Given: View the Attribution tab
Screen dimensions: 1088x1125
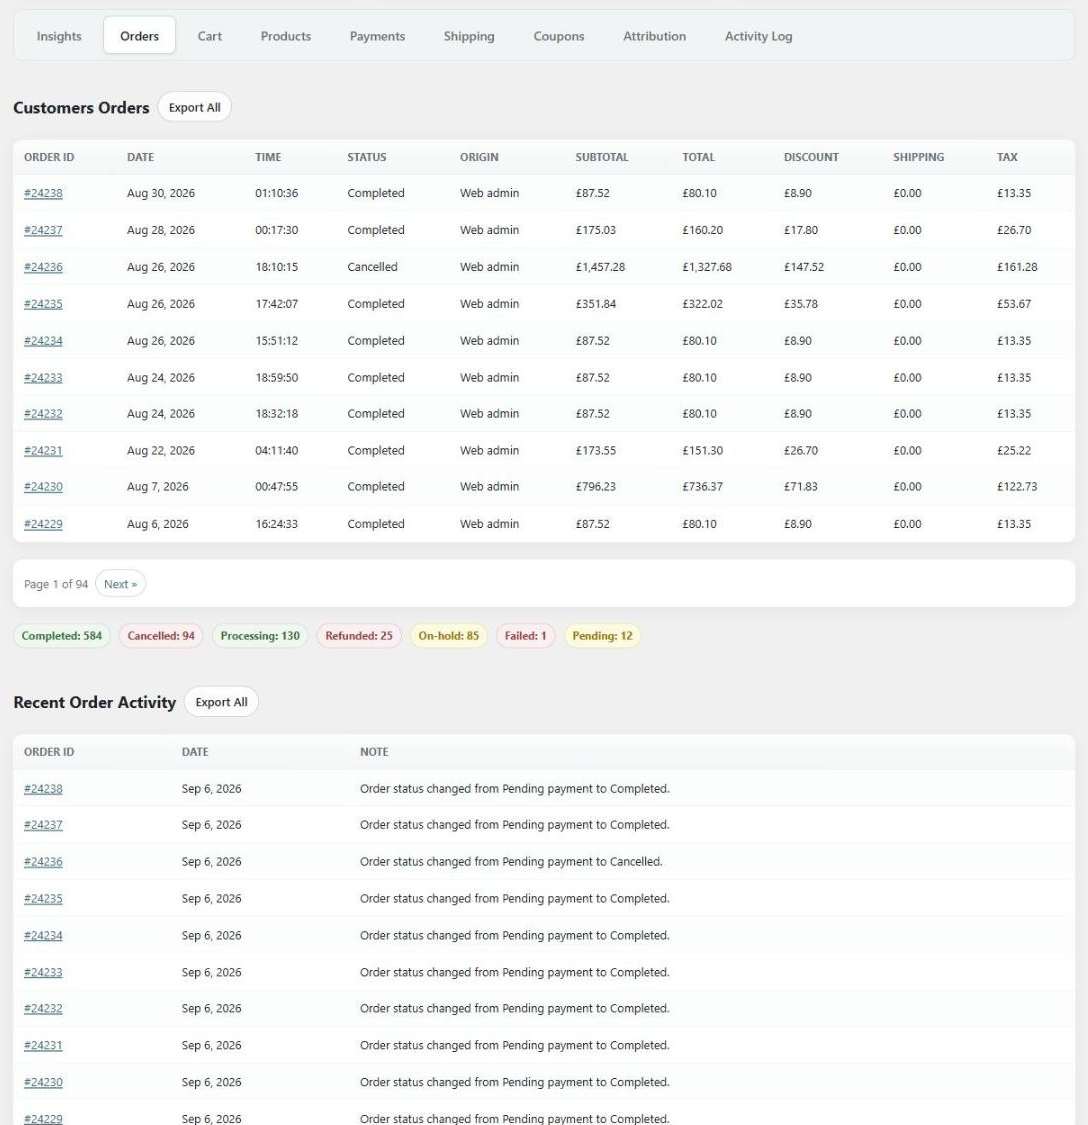Looking at the screenshot, I should [655, 36].
